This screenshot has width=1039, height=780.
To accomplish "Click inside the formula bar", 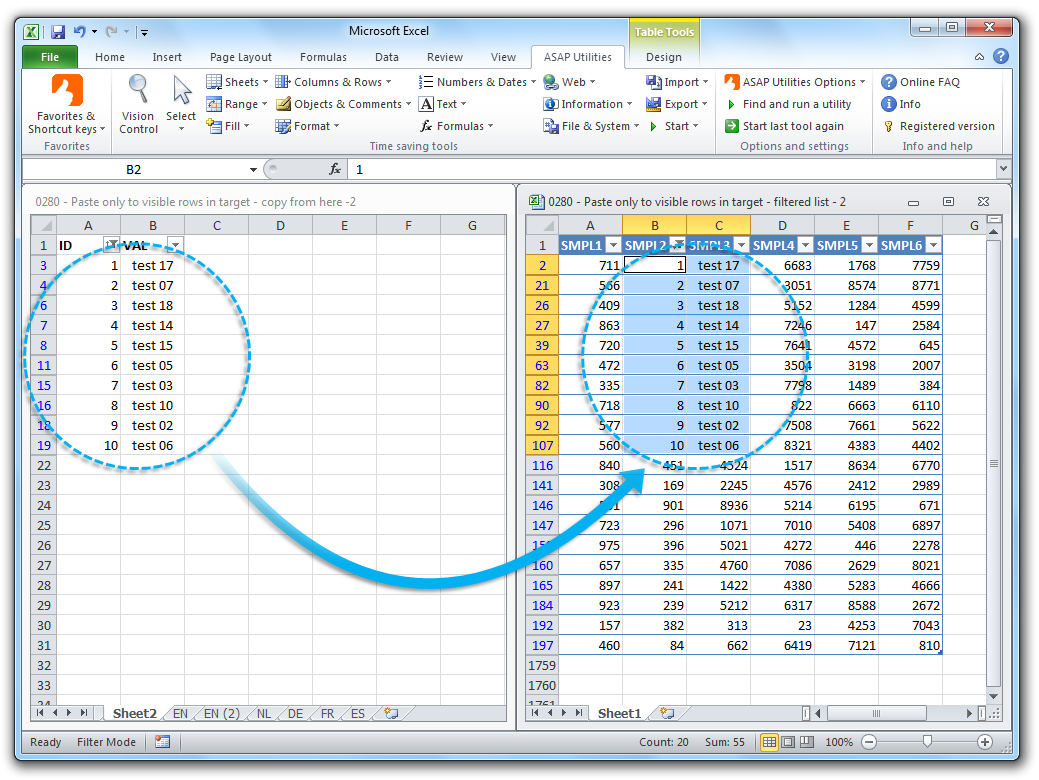I will click(x=500, y=169).
